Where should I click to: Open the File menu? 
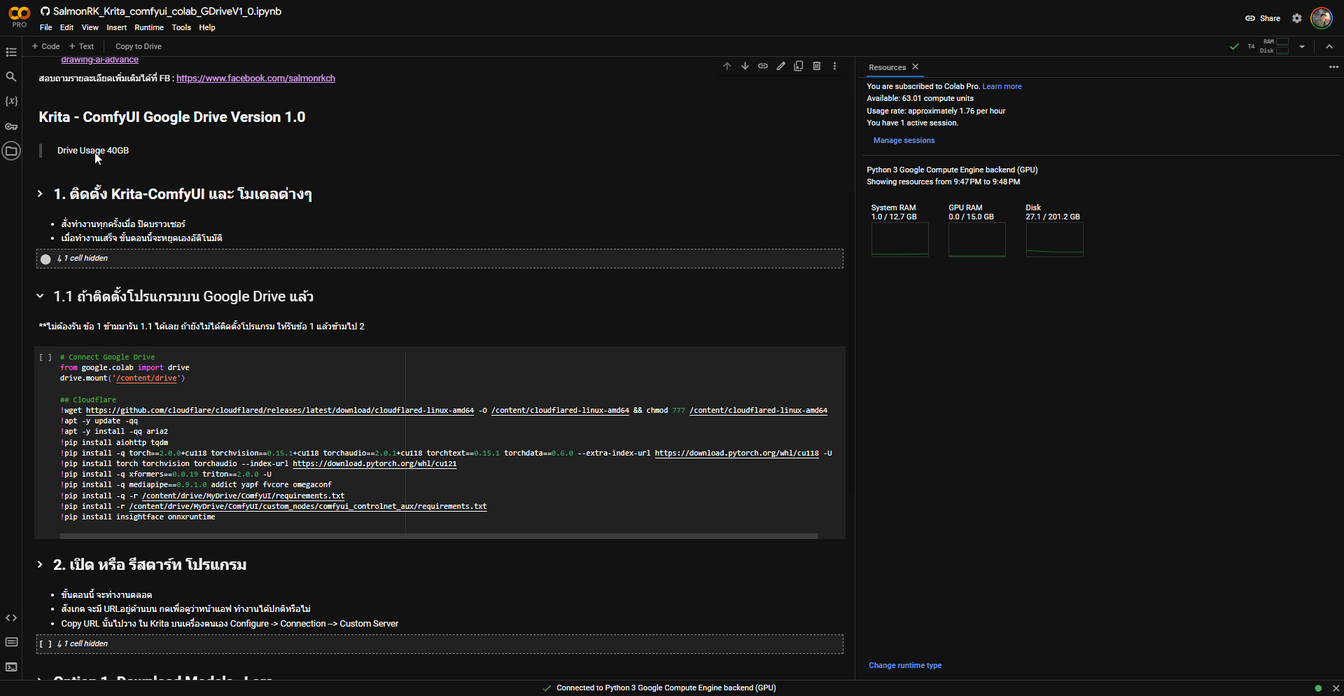click(46, 28)
